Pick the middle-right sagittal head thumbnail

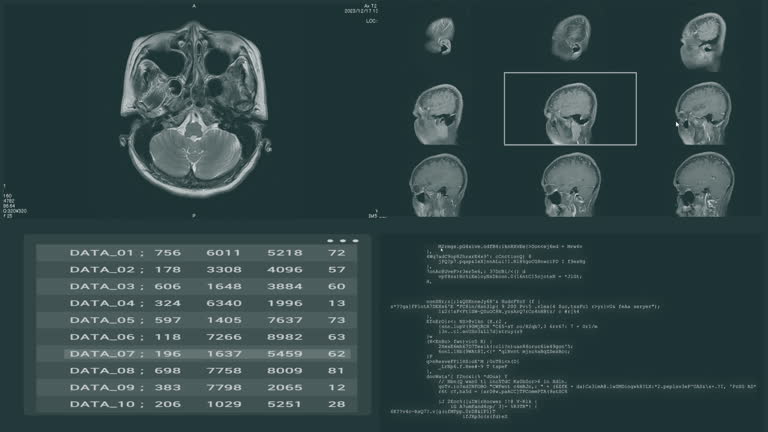tap(703, 113)
